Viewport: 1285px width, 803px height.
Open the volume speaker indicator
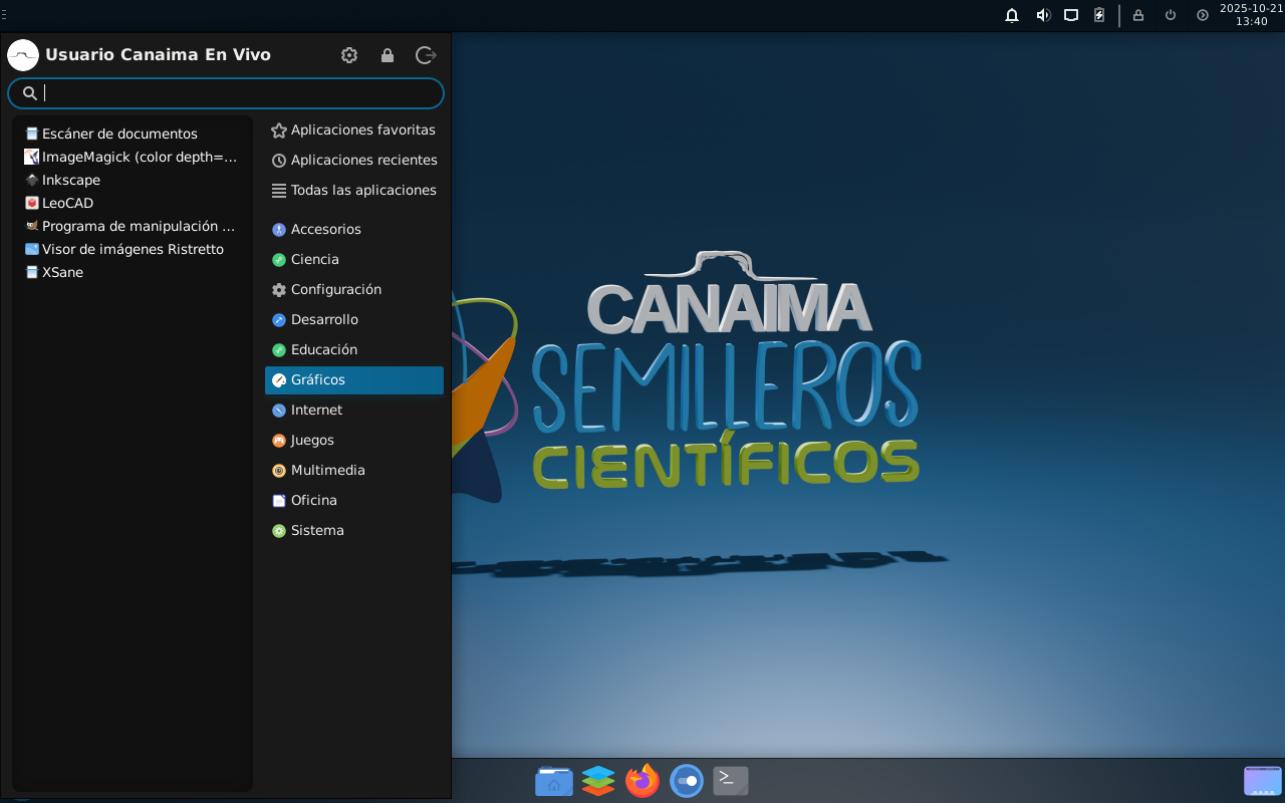[x=1043, y=15]
